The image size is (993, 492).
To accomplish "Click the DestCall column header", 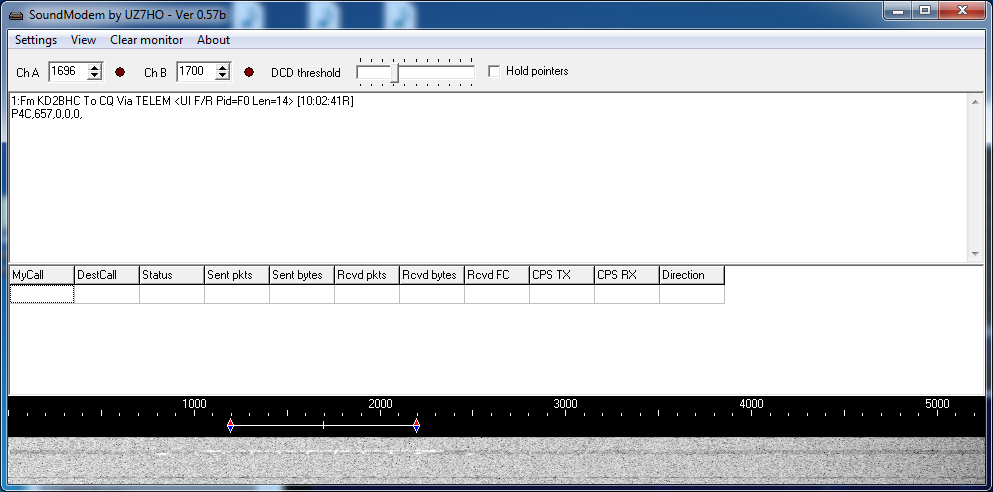I will [107, 275].
